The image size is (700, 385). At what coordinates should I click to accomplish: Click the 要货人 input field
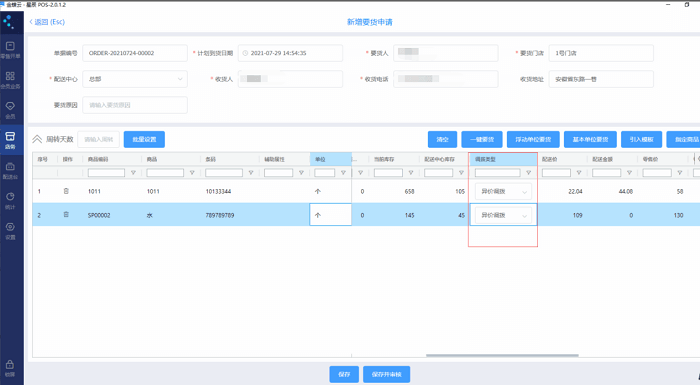446,53
